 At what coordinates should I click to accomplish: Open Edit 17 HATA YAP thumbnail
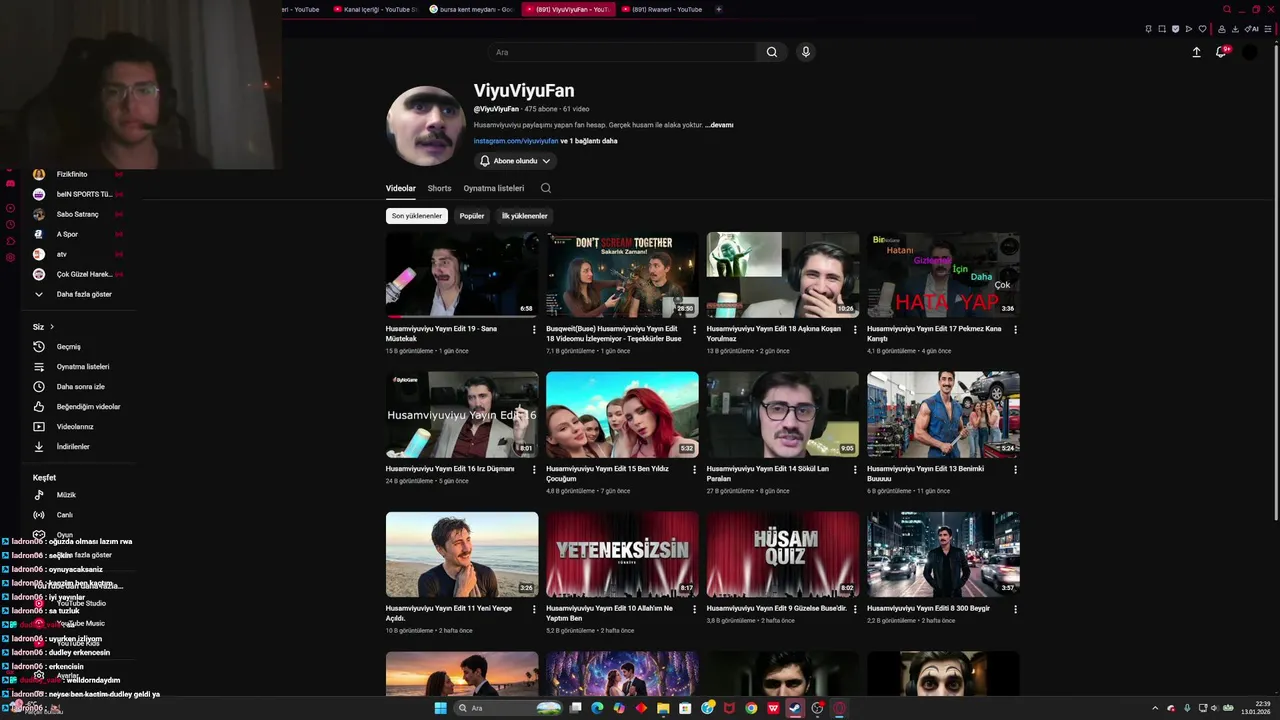tap(943, 275)
